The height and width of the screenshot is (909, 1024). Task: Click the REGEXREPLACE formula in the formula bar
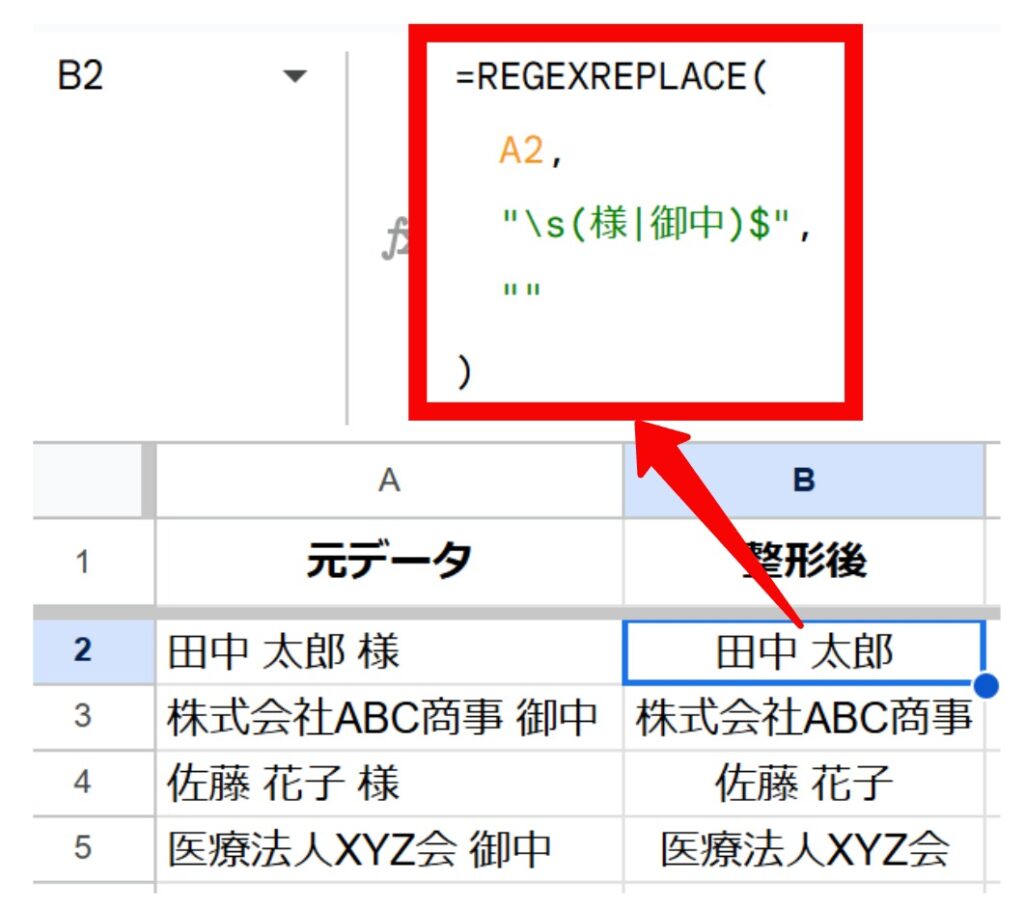(x=633, y=223)
